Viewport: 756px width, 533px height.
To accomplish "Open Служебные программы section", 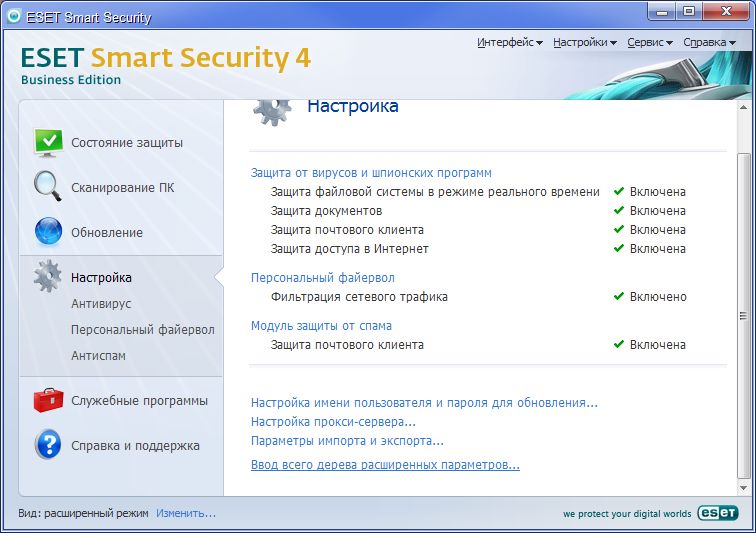I will 139,401.
